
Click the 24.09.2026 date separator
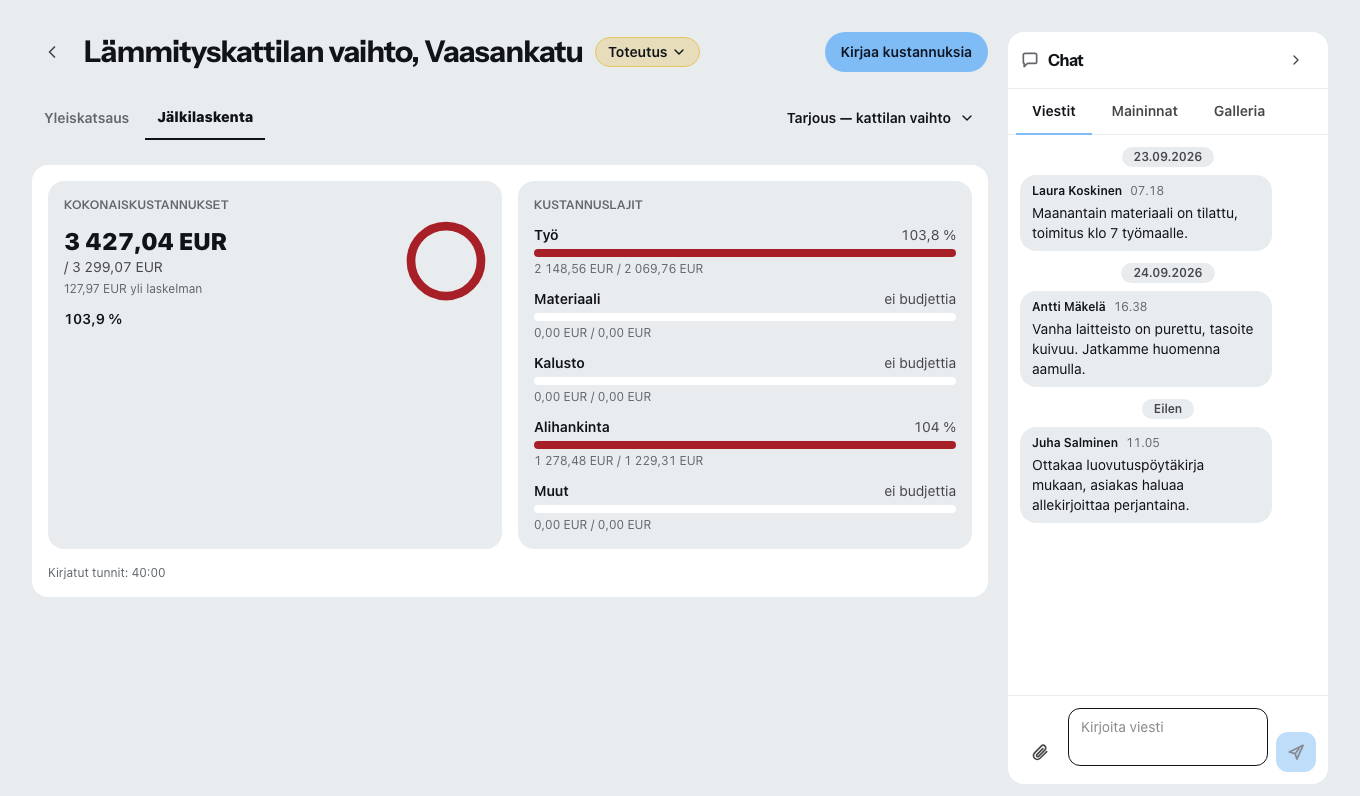coord(1168,273)
